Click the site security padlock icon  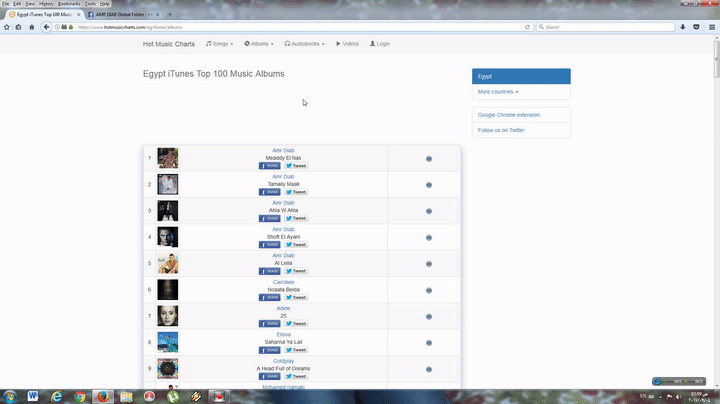pyautogui.click(x=71, y=27)
